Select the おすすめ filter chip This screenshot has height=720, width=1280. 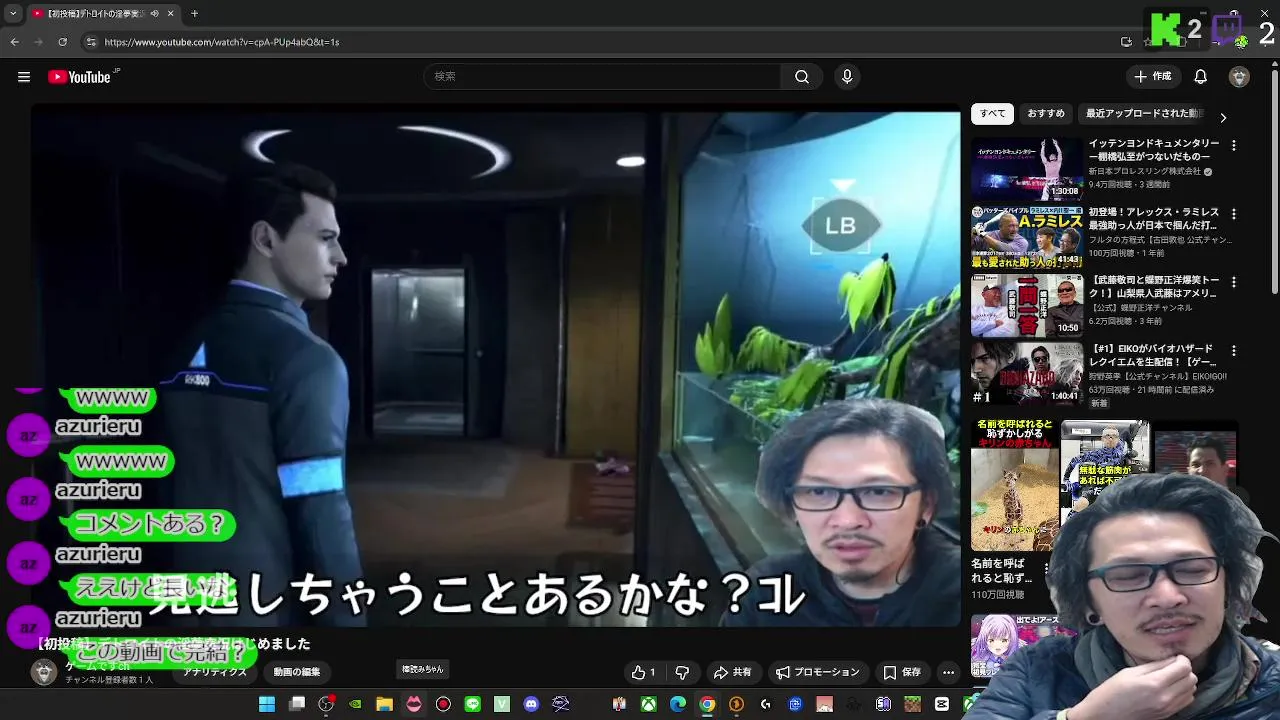click(1046, 114)
